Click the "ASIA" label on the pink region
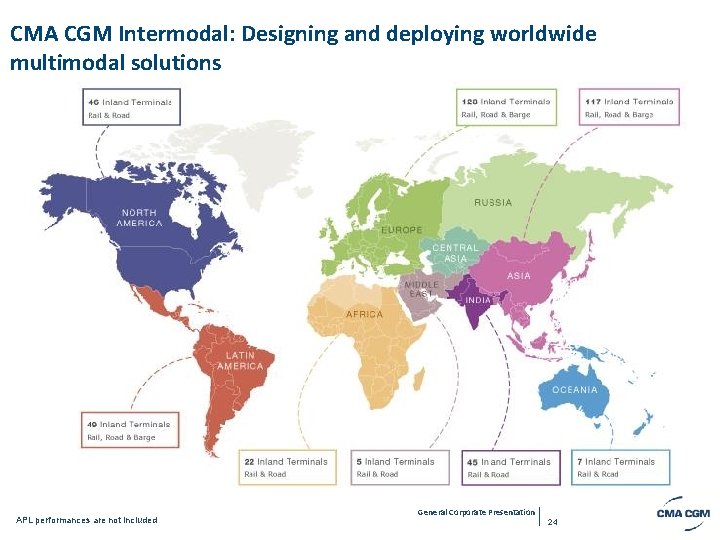The height and width of the screenshot is (540, 720). (x=519, y=276)
